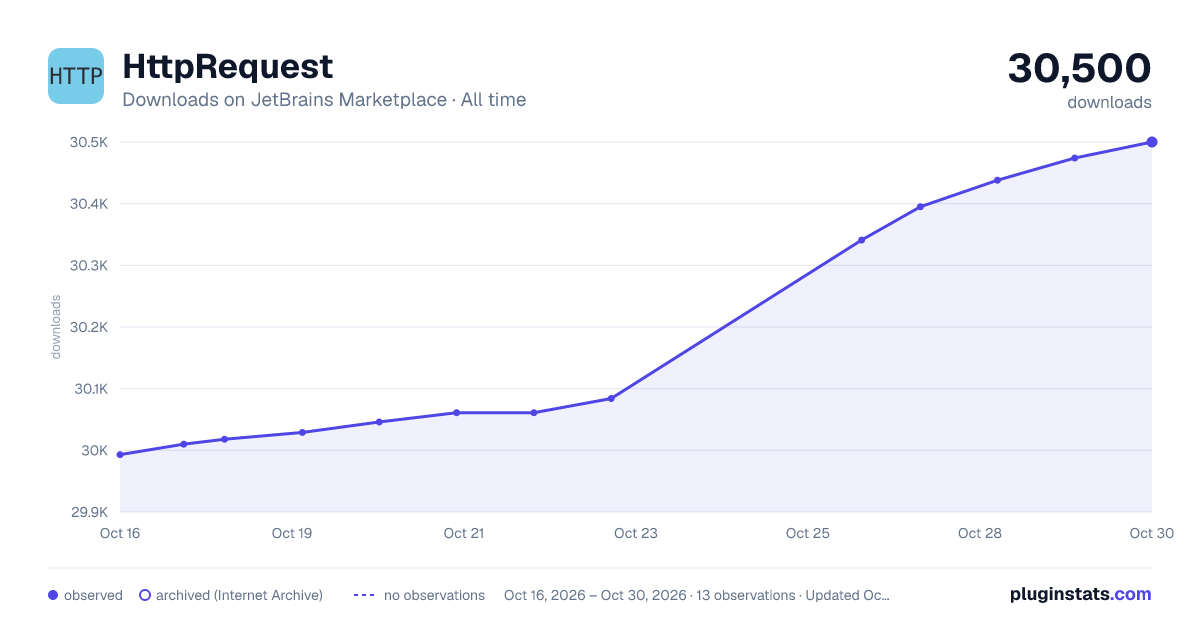Click the 30.1K y-axis label
Image resolution: width=1200 pixels, height=630 pixels.
click(89, 389)
